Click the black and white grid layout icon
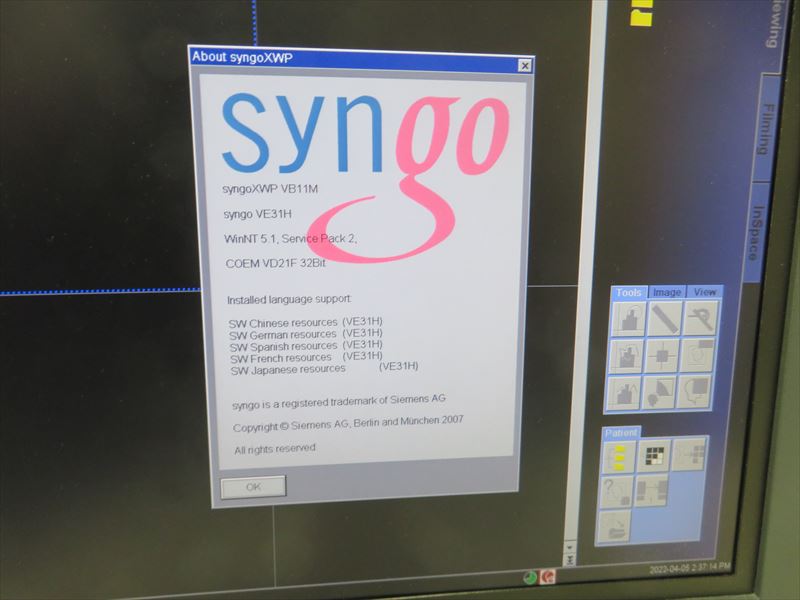 [654, 455]
